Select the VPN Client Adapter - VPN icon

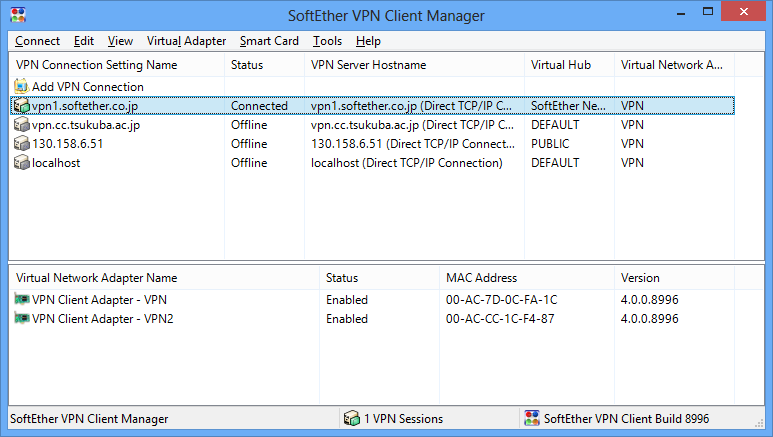[x=22, y=300]
